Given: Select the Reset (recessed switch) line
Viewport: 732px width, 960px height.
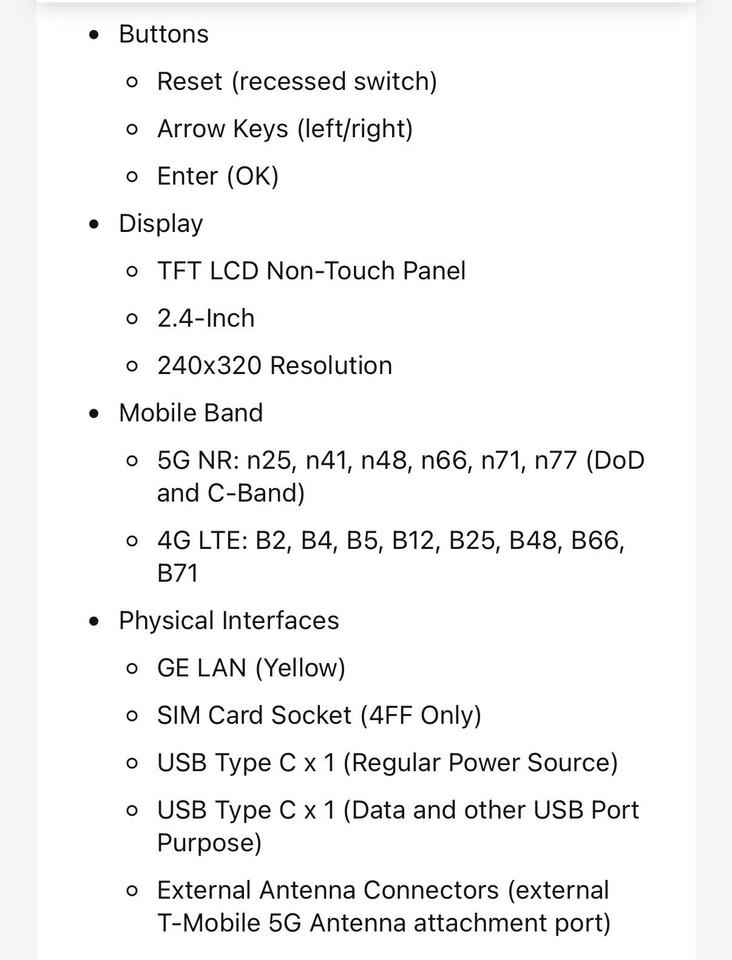Looking at the screenshot, I should tap(297, 81).
